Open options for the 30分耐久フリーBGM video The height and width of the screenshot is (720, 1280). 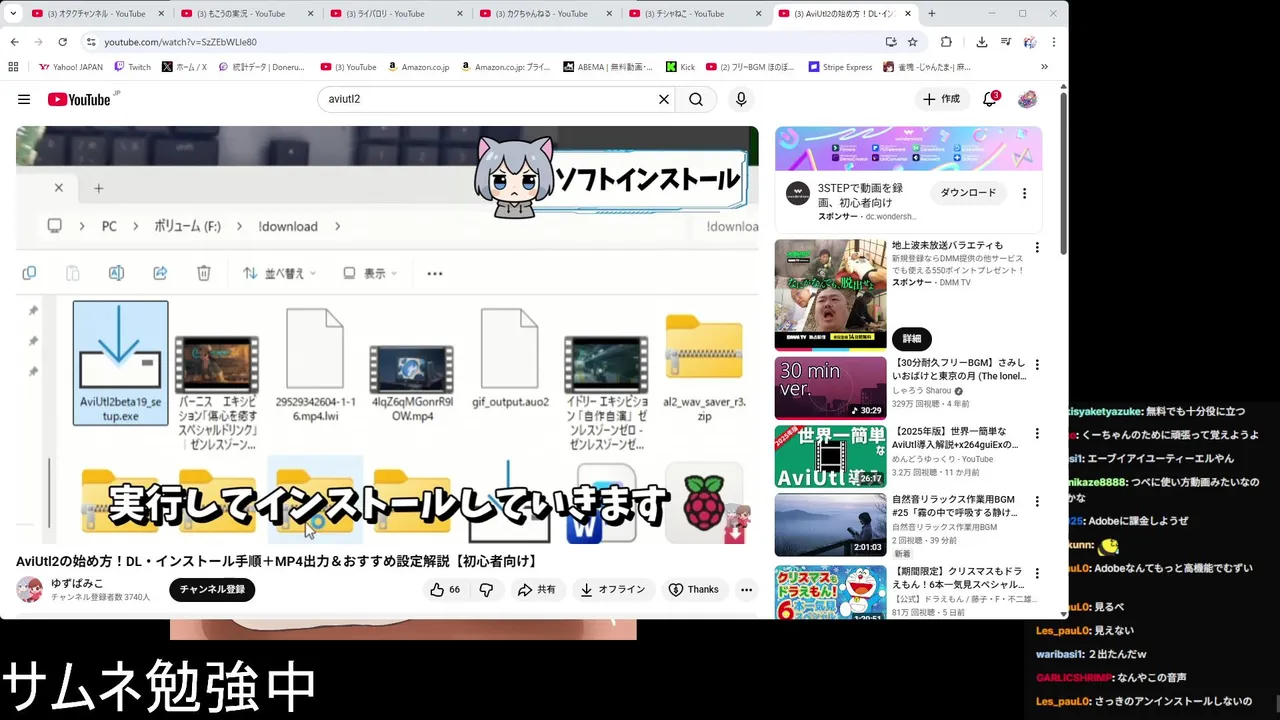(x=1036, y=366)
